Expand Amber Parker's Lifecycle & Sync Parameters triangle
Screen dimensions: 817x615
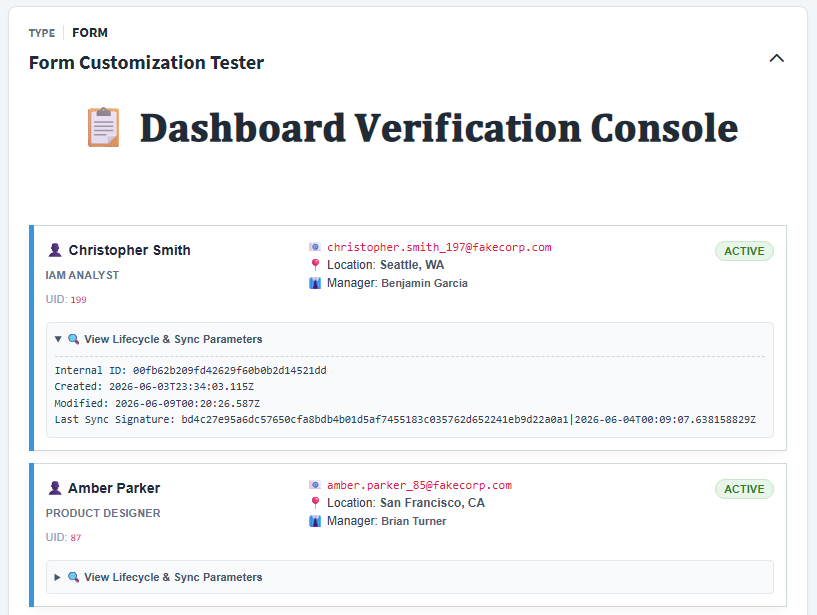point(58,577)
